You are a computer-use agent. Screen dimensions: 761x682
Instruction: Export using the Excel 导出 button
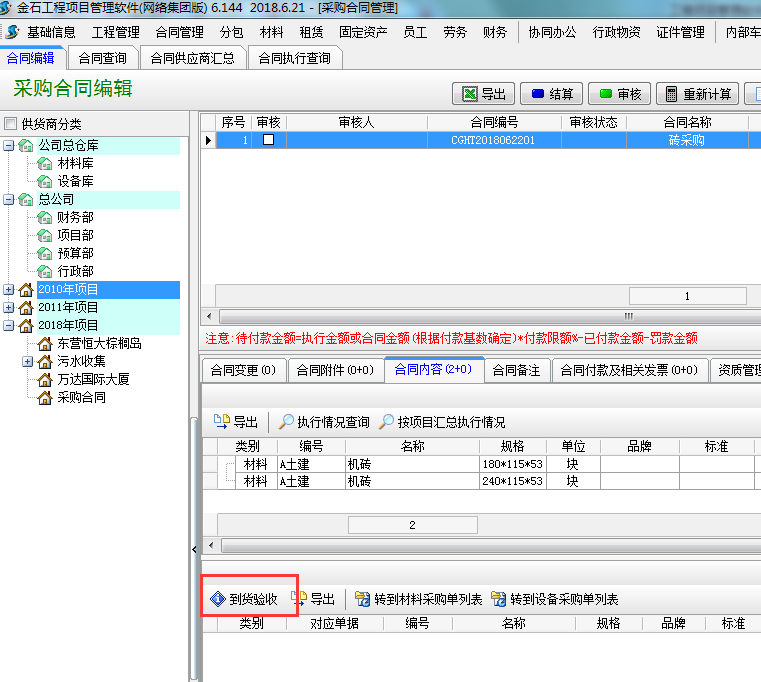click(x=484, y=94)
